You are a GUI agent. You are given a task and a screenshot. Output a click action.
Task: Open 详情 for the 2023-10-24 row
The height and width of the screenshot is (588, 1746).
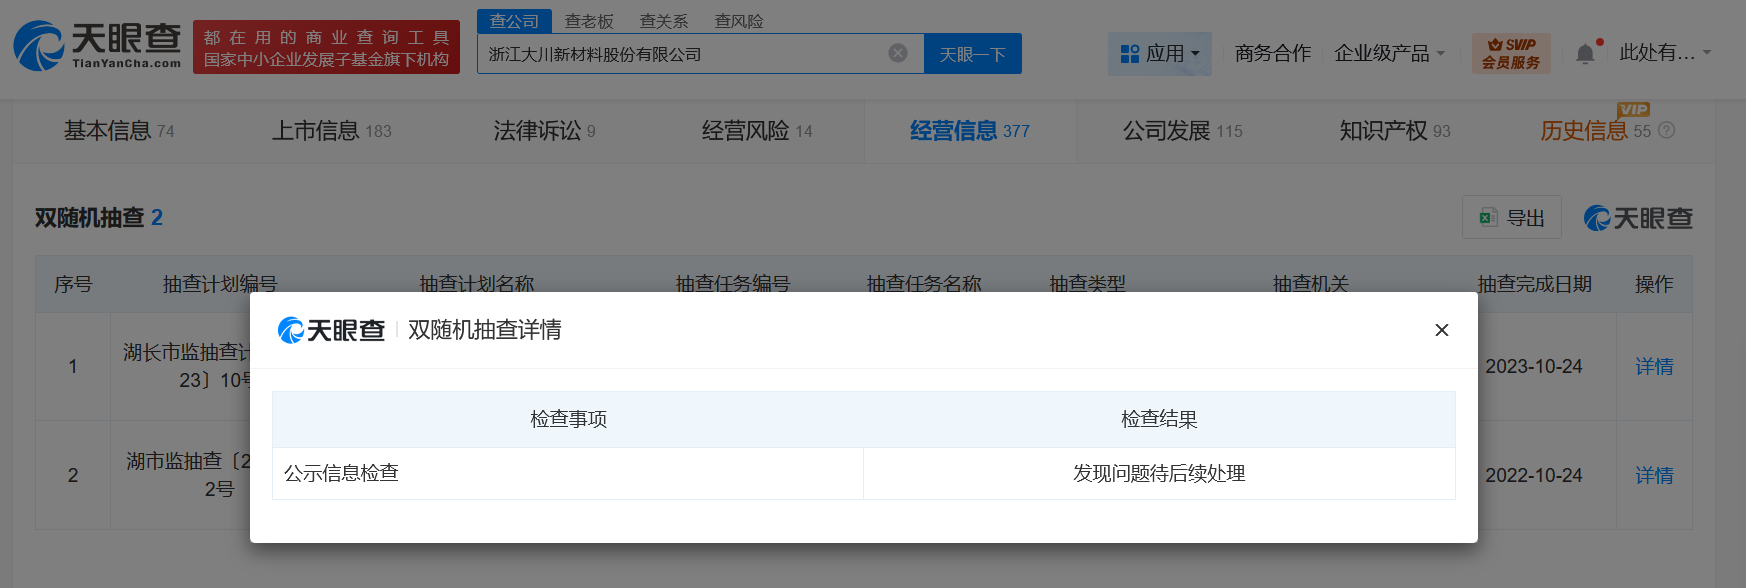click(x=1654, y=366)
